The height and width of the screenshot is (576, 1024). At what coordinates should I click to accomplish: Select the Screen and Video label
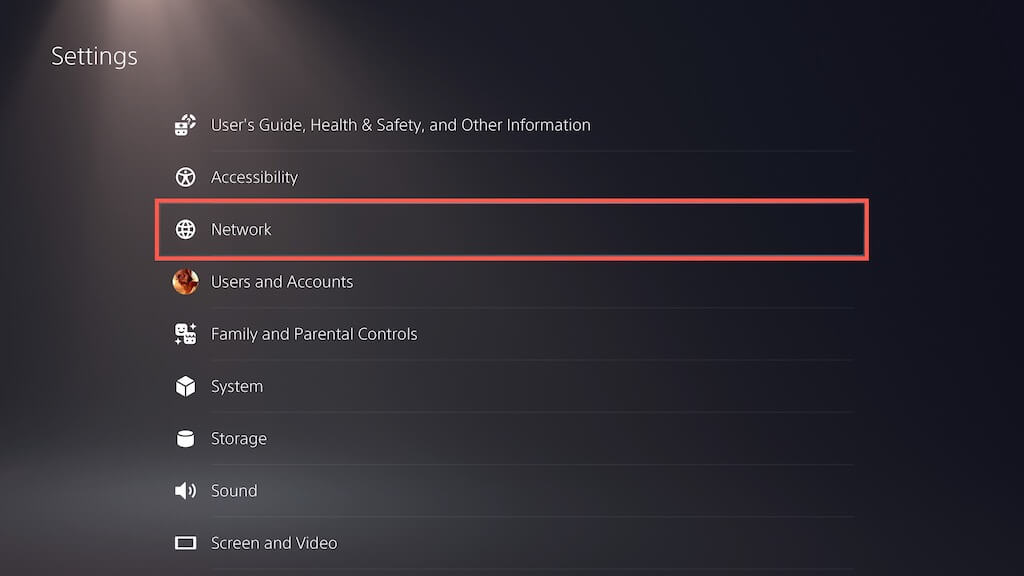[x=274, y=543]
